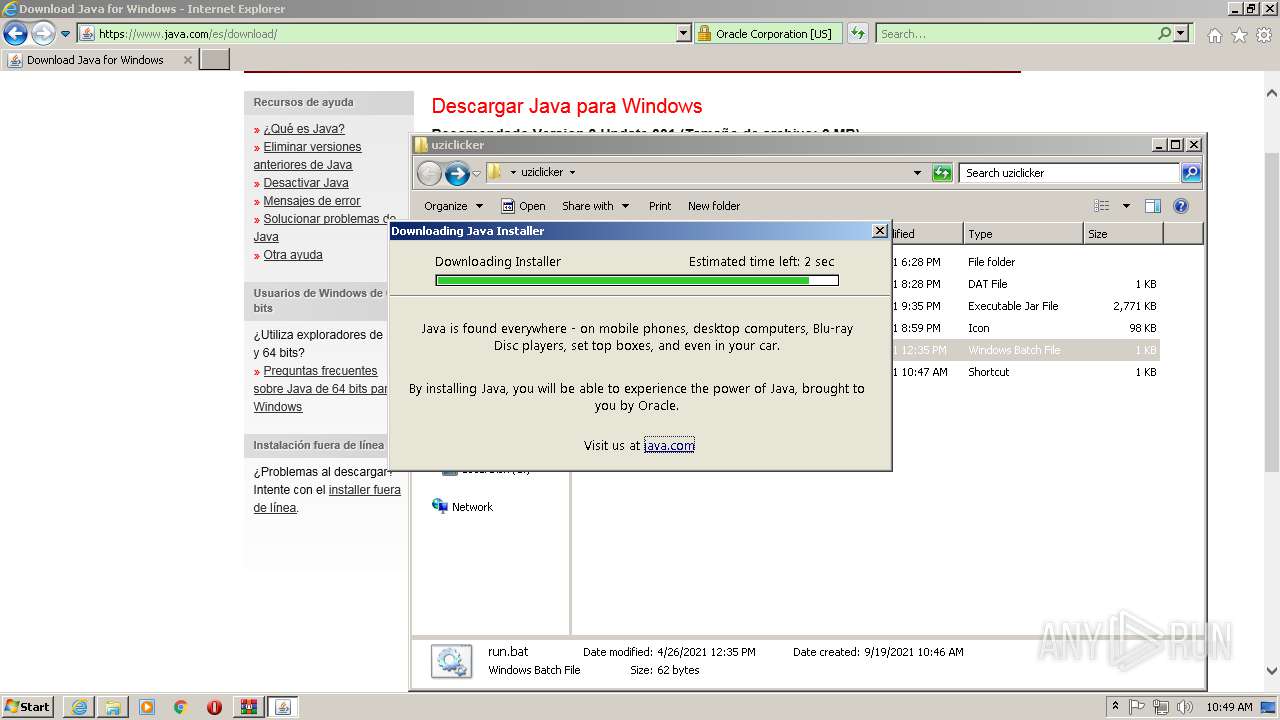
Task: Click the java.com address bar URL
Action: (x=188, y=34)
